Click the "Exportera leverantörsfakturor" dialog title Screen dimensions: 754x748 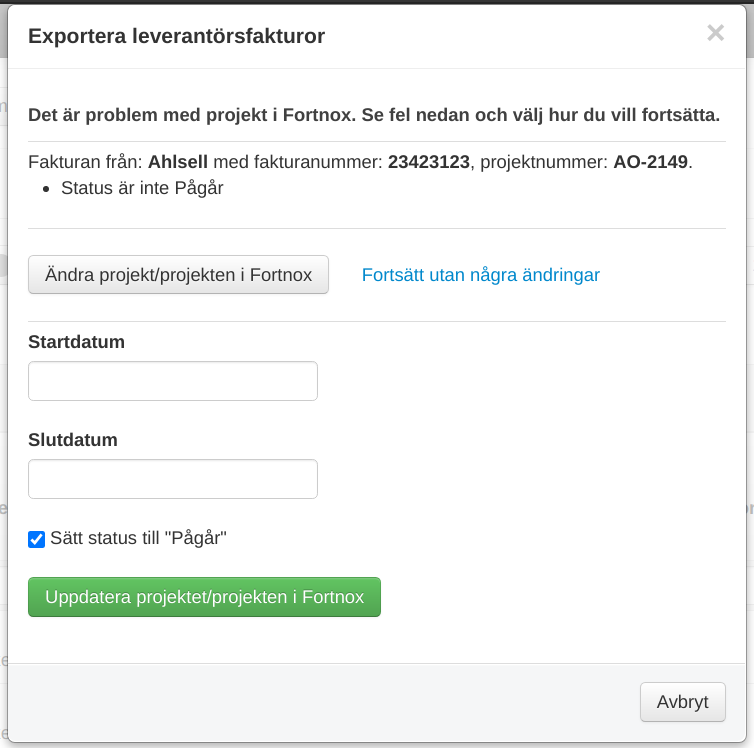coord(176,37)
